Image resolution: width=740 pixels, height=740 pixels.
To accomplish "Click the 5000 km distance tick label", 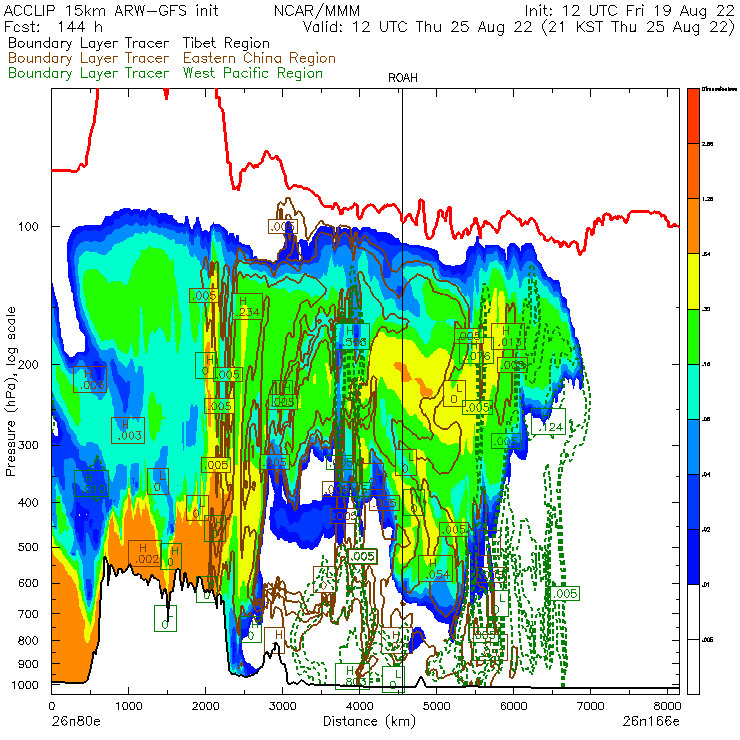I will pyautogui.click(x=437, y=706).
